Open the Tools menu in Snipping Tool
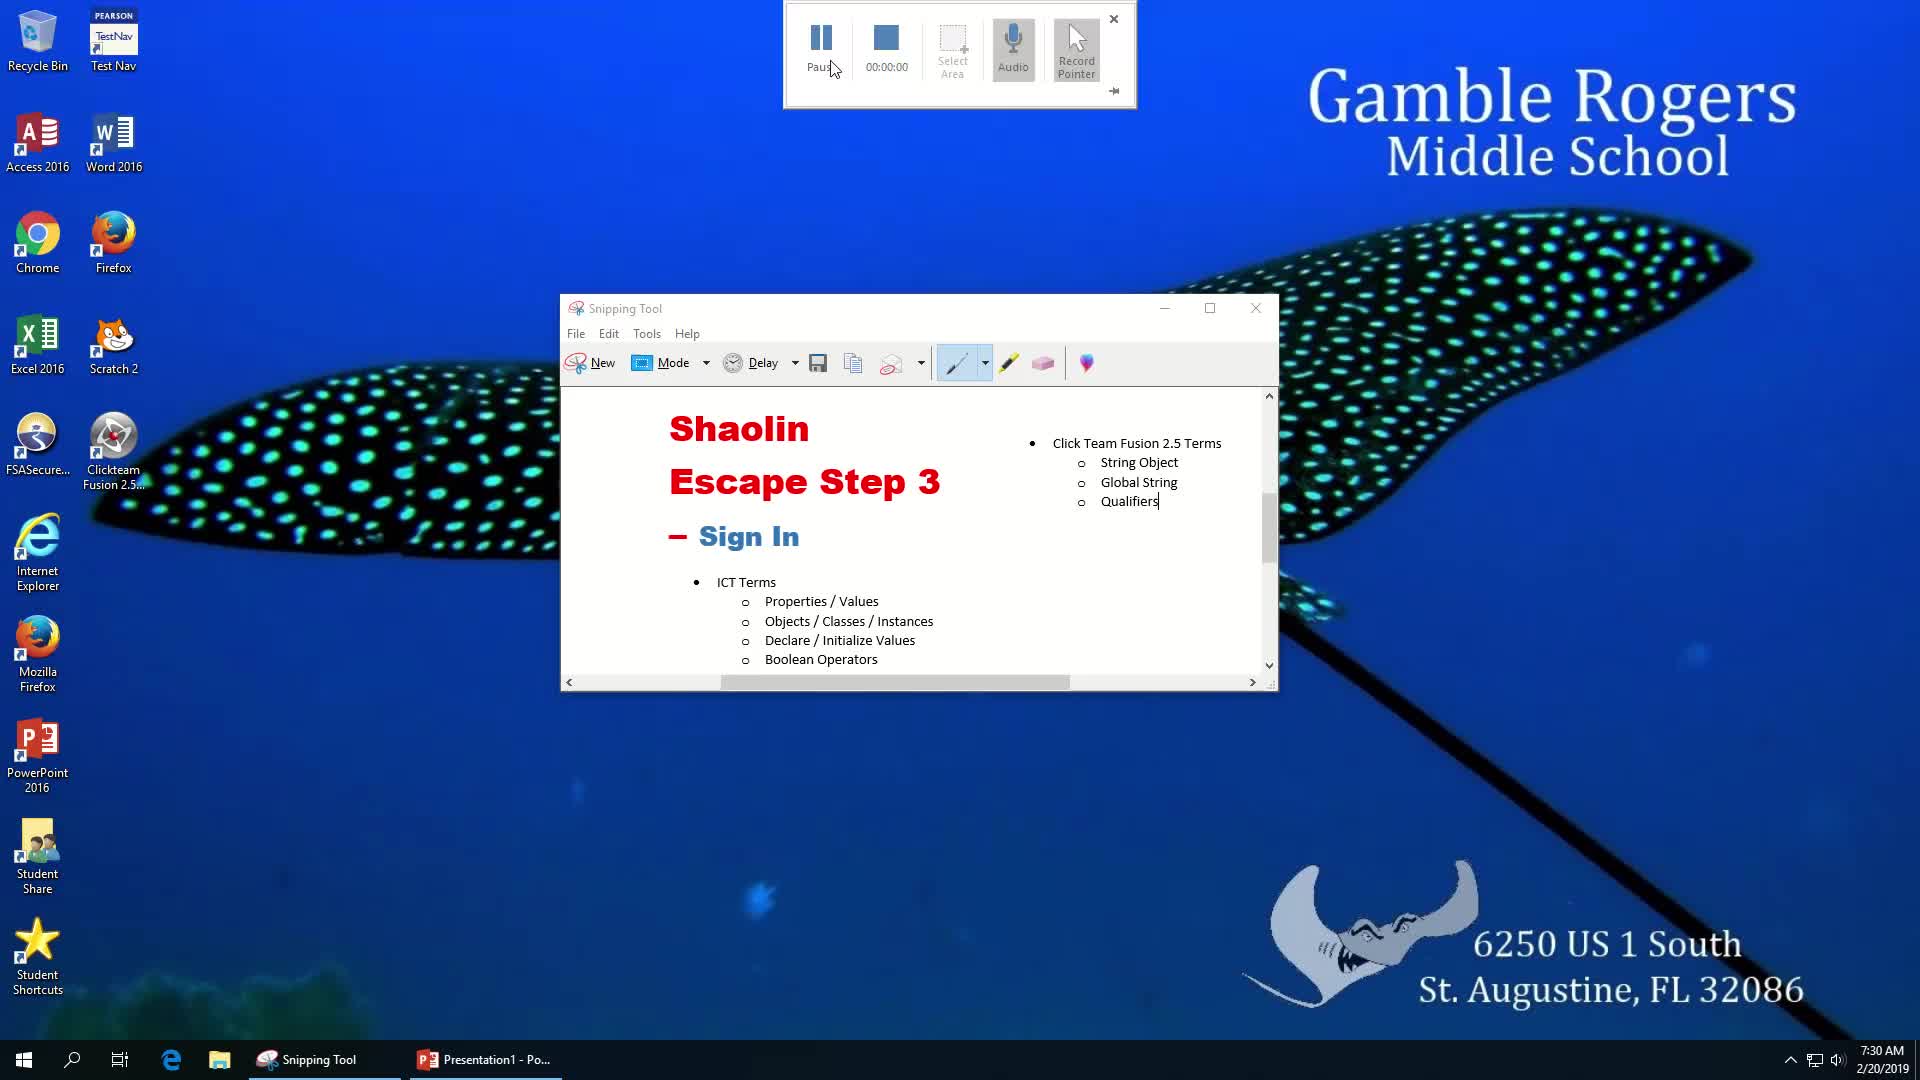 tap(647, 334)
